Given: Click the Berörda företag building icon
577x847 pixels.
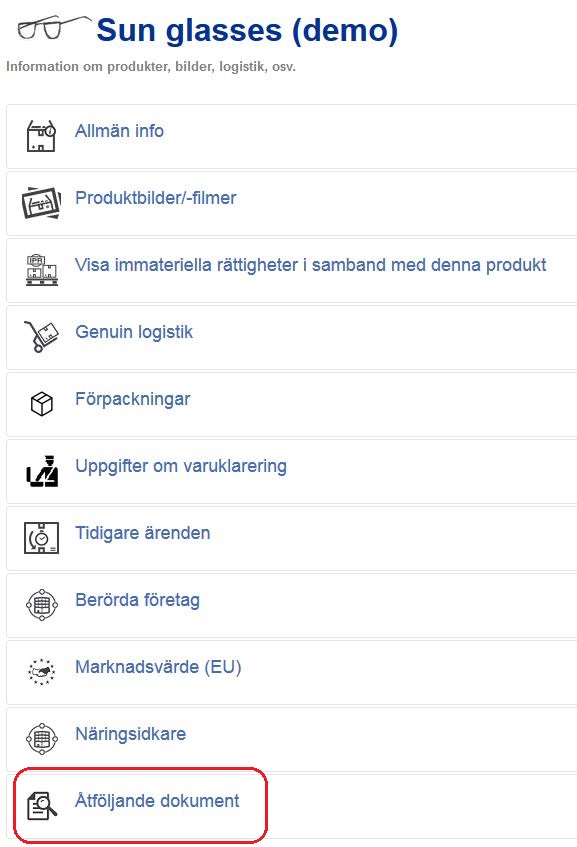Looking at the screenshot, I should [x=42, y=604].
